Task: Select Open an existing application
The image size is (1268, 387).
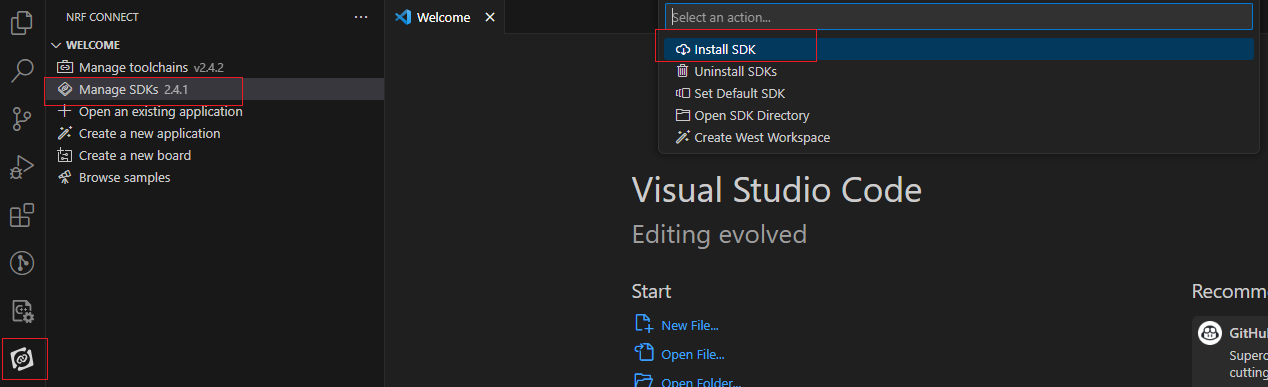Action: pyautogui.click(x=215, y=111)
